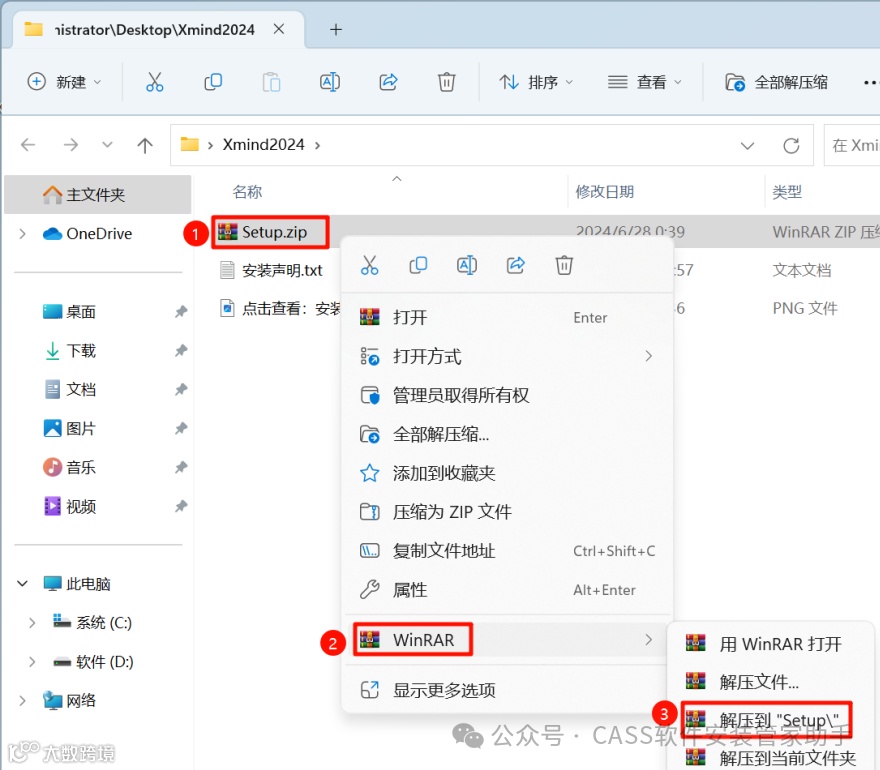Viewport: 880px width, 770px height.
Task: Expand the 网络 tree node
Action: tap(22, 701)
